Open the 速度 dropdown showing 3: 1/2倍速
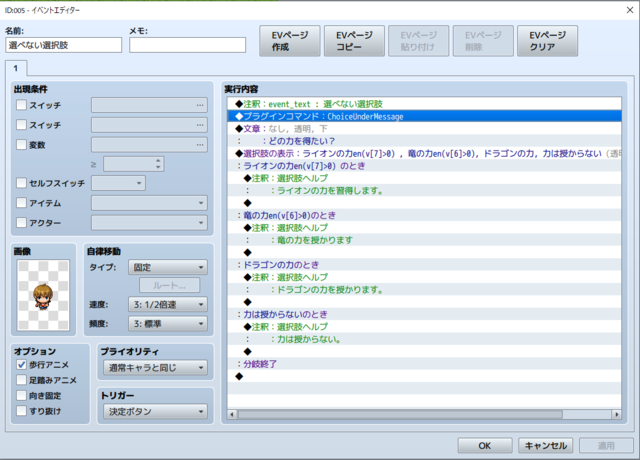The height and width of the screenshot is (460, 640). pos(168,304)
